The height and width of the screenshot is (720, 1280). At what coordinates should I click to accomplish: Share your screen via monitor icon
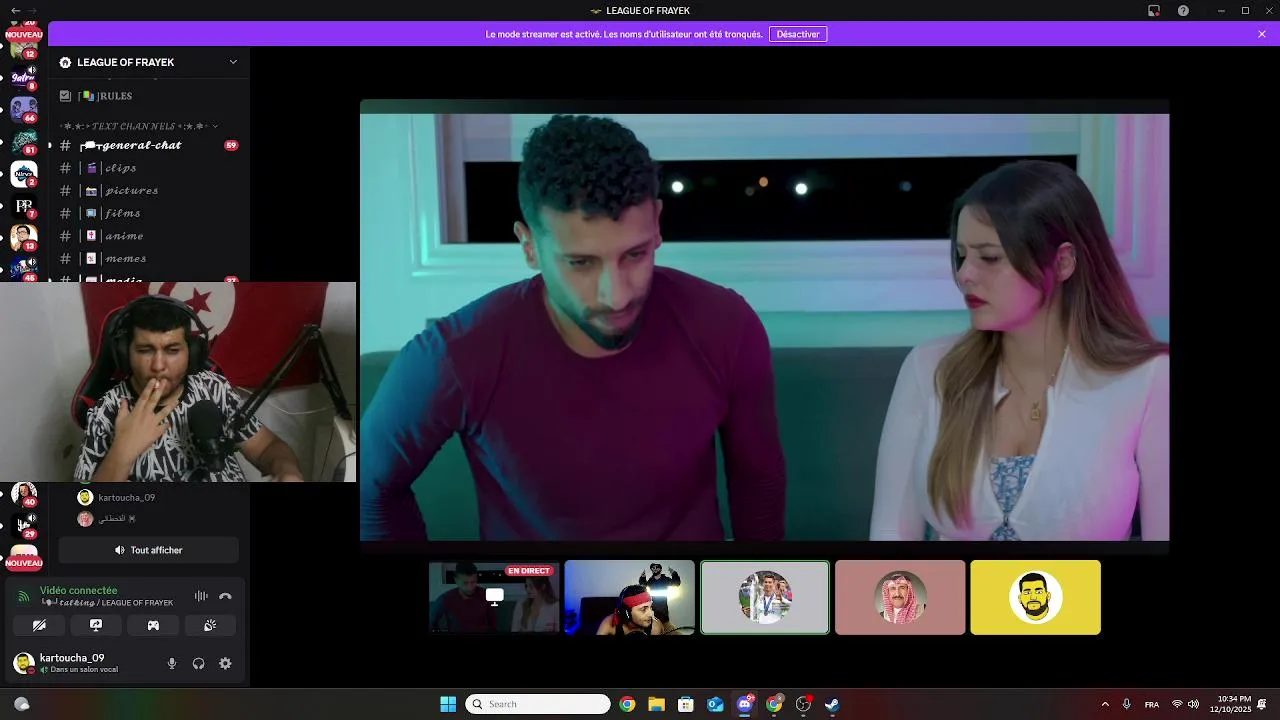pyautogui.click(x=96, y=625)
